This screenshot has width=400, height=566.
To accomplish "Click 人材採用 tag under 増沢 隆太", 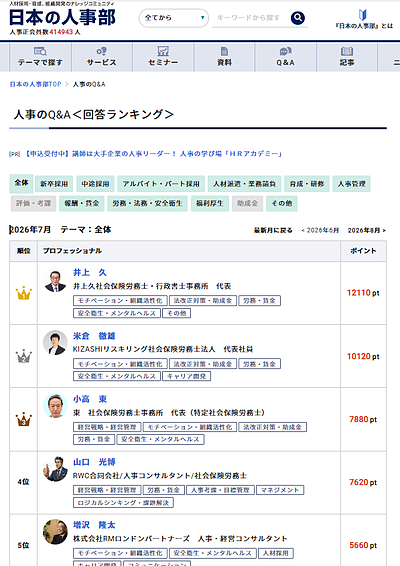I will pos(276,553).
